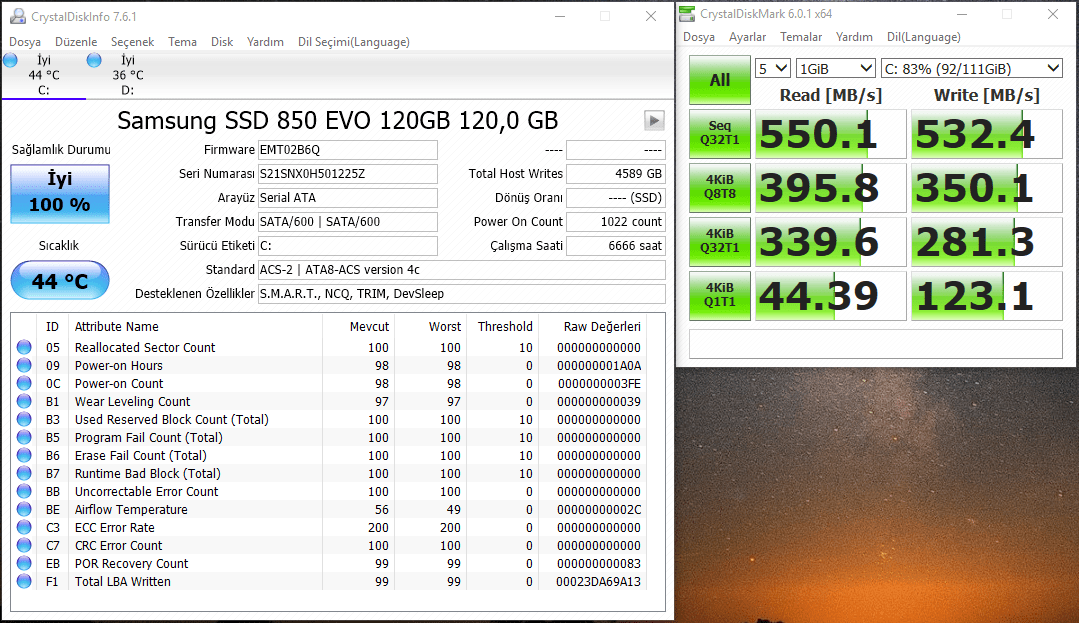The image size is (1079, 623).
Task: Click the Power On Count value 1022 count
Action: tap(615, 222)
